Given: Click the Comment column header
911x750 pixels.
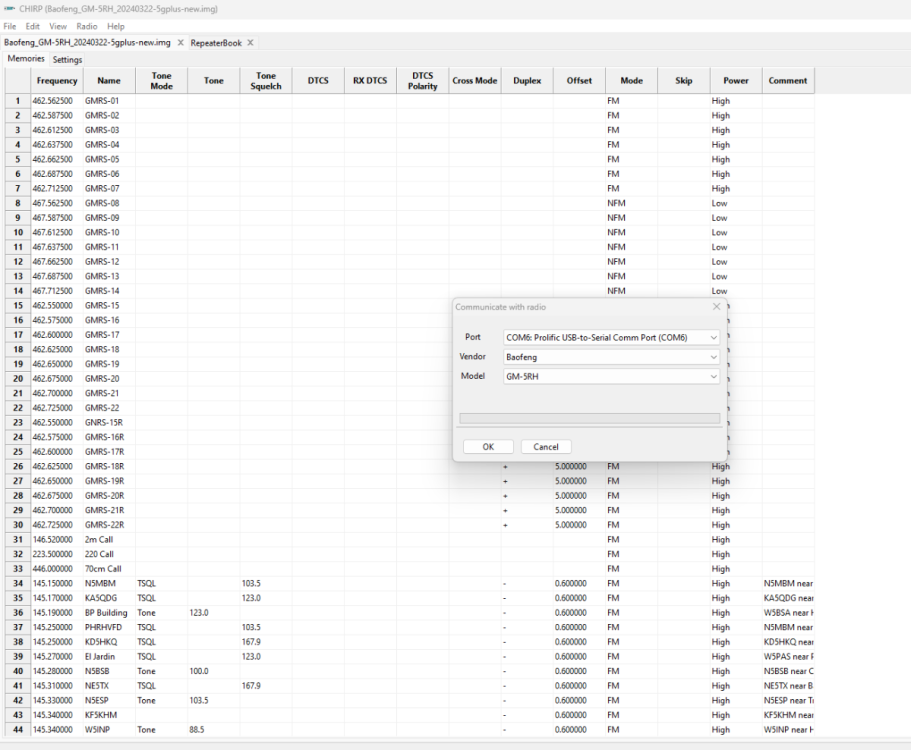Looking at the screenshot, I should coord(788,81).
